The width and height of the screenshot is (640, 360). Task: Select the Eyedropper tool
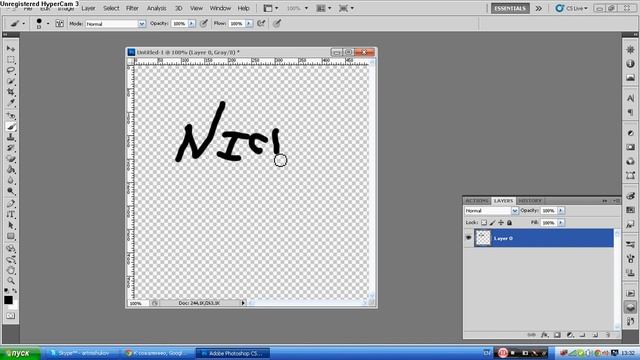tap(11, 102)
